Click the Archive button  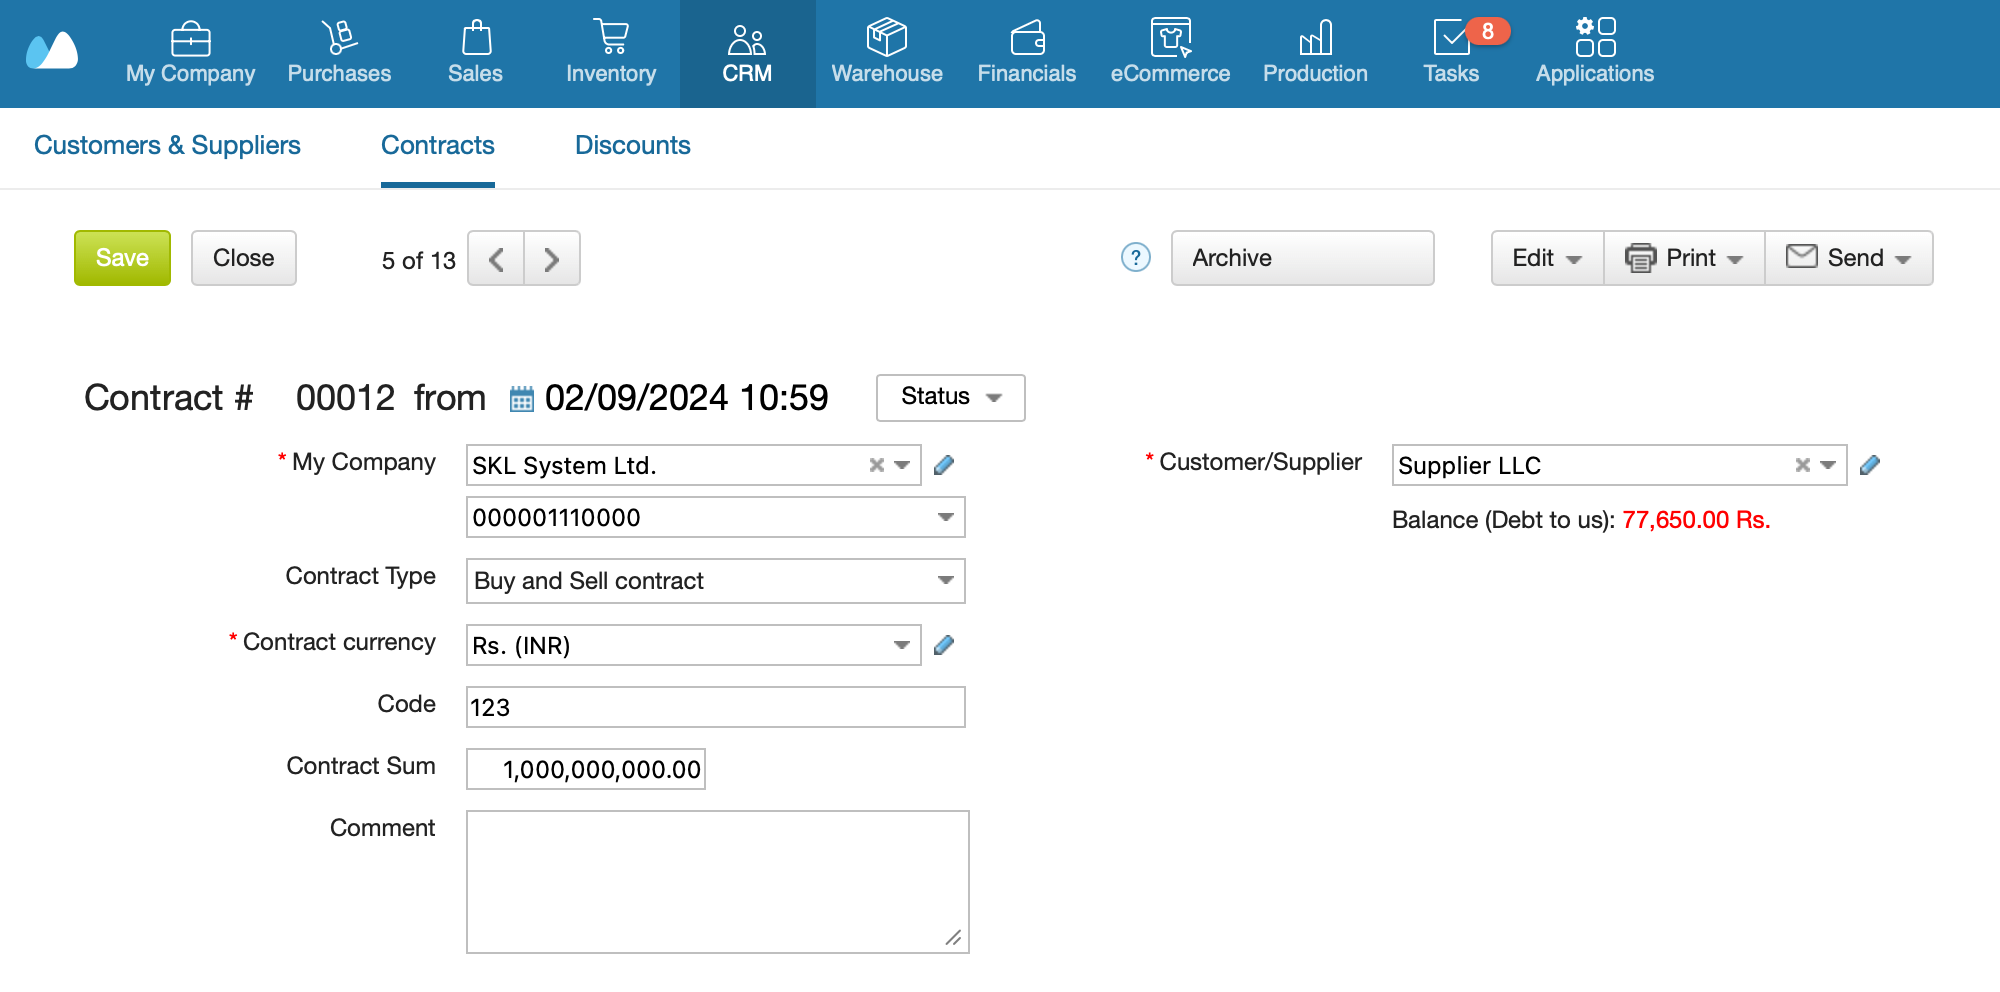[x=1302, y=258]
